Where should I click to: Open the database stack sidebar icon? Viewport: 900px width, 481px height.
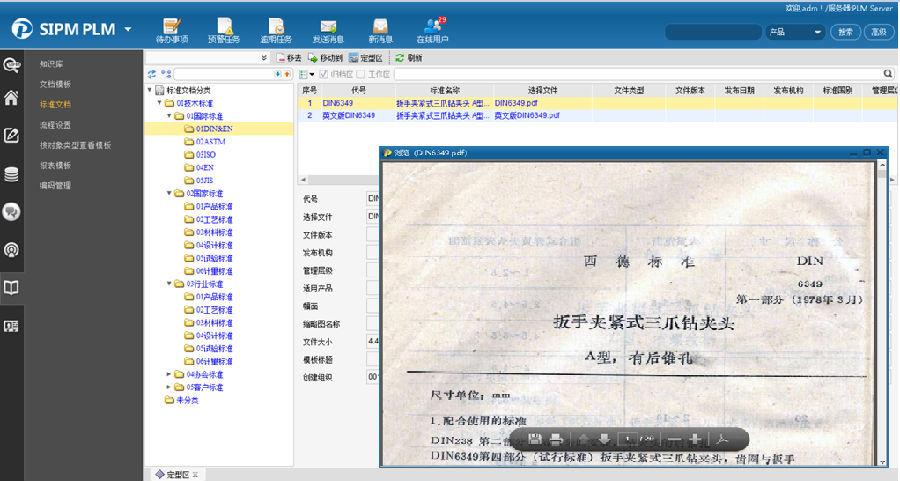coord(11,174)
